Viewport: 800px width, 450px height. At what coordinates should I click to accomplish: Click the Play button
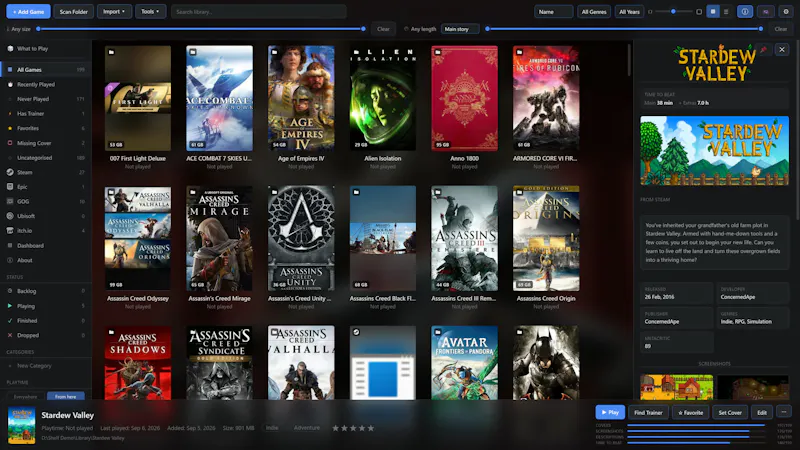coord(610,412)
